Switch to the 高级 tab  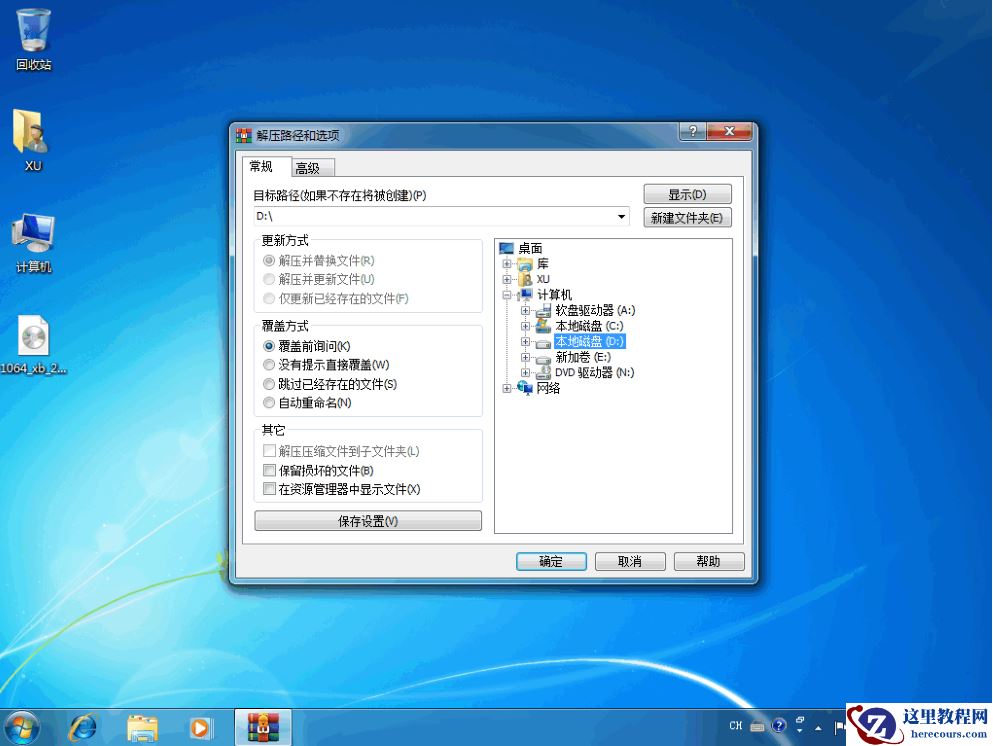pyautogui.click(x=311, y=167)
